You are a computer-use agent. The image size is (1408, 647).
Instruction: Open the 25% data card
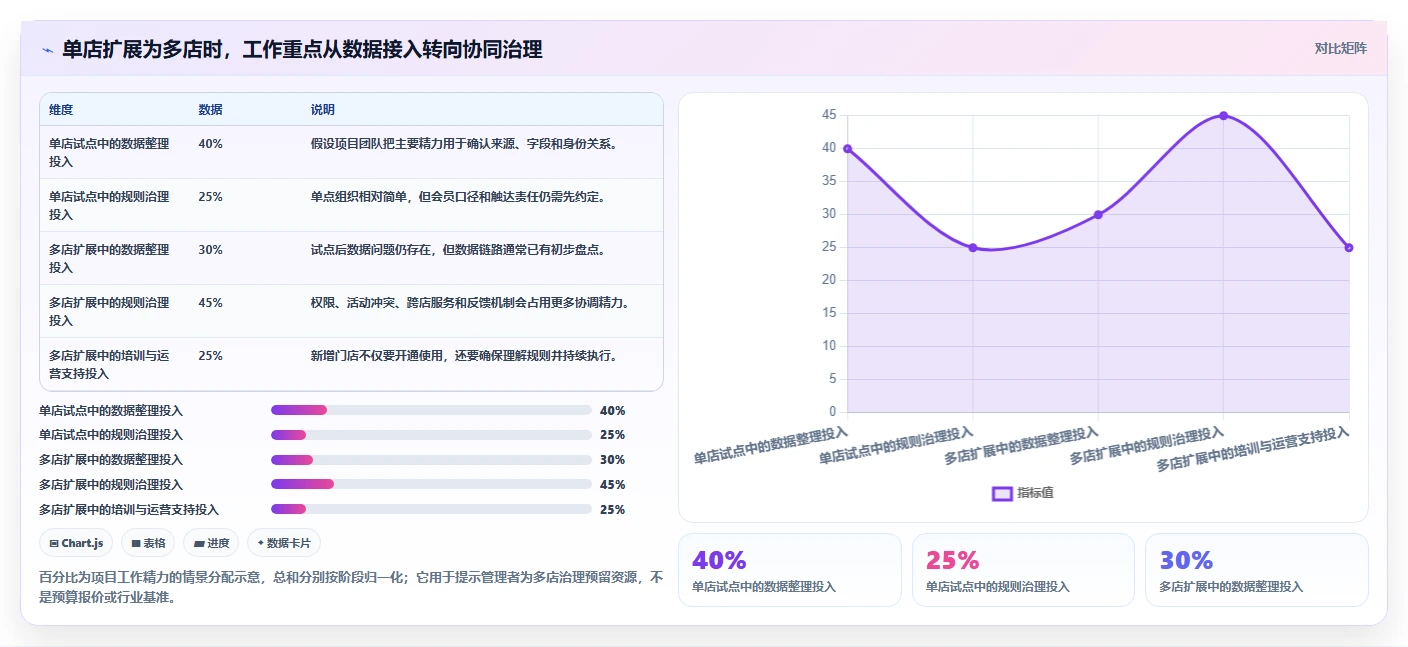click(x=1023, y=570)
